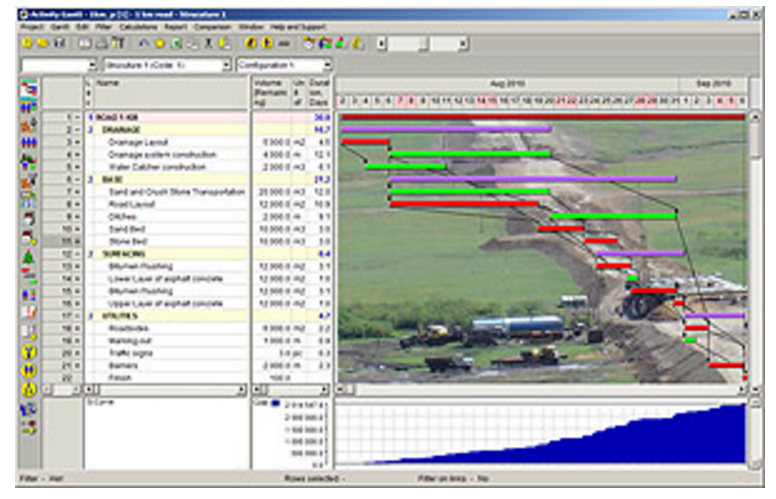Click the Volume column header
776x499 pixels.
coord(271,92)
